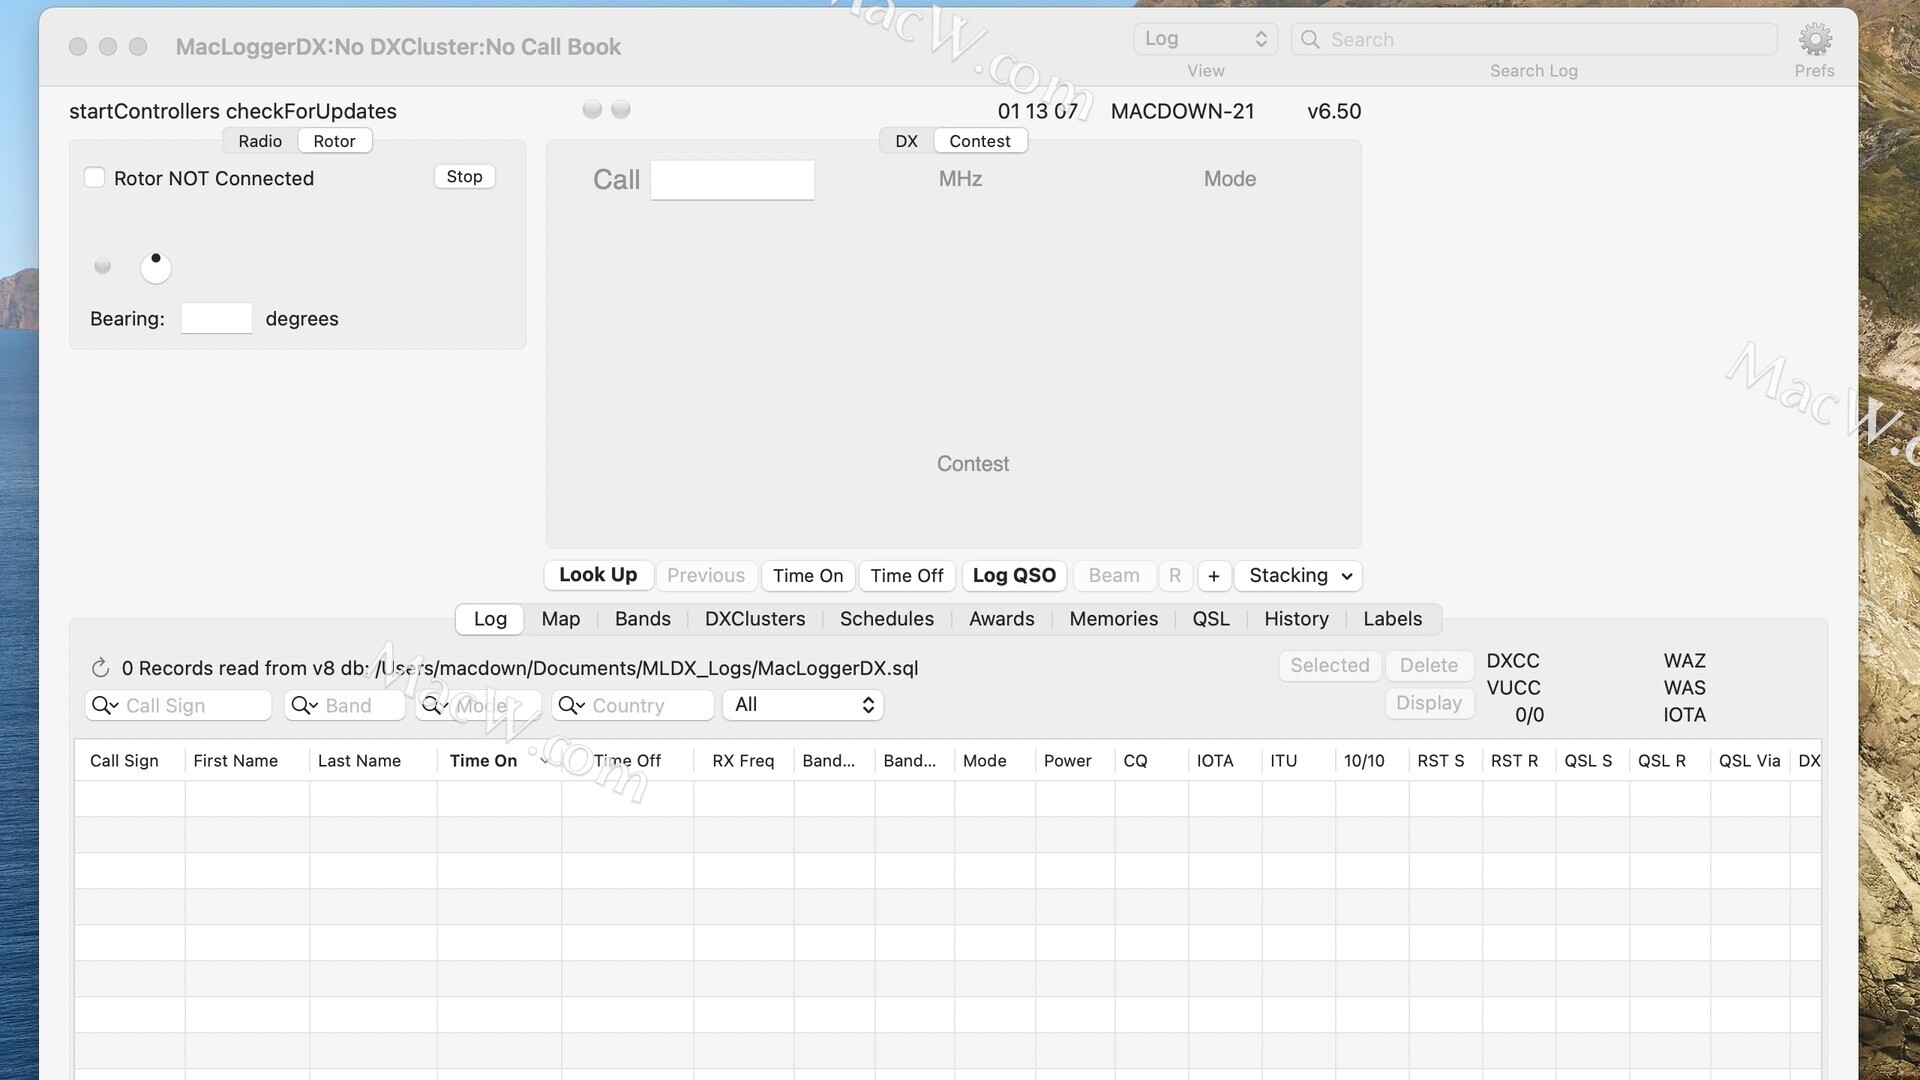Screen dimensions: 1920x1080
Task: Click the Beam button
Action: [x=1114, y=576]
